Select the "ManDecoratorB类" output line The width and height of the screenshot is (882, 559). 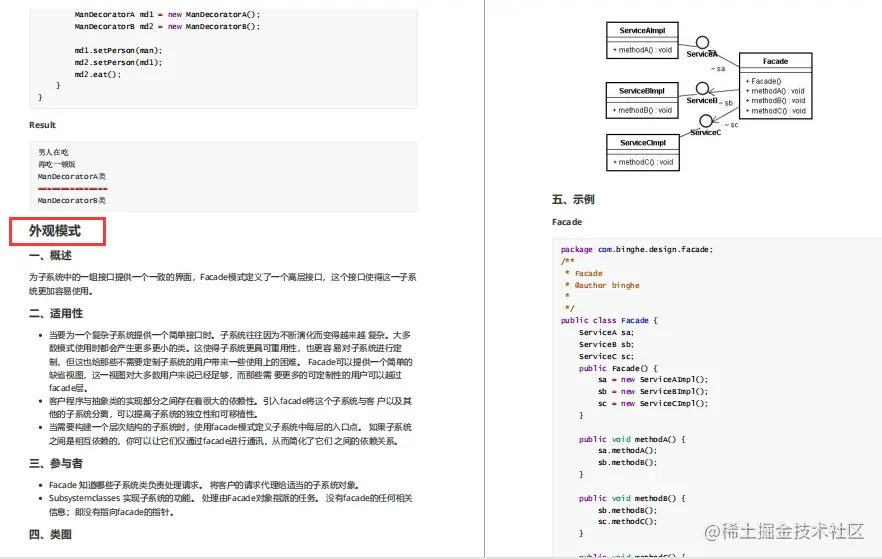pos(71,200)
